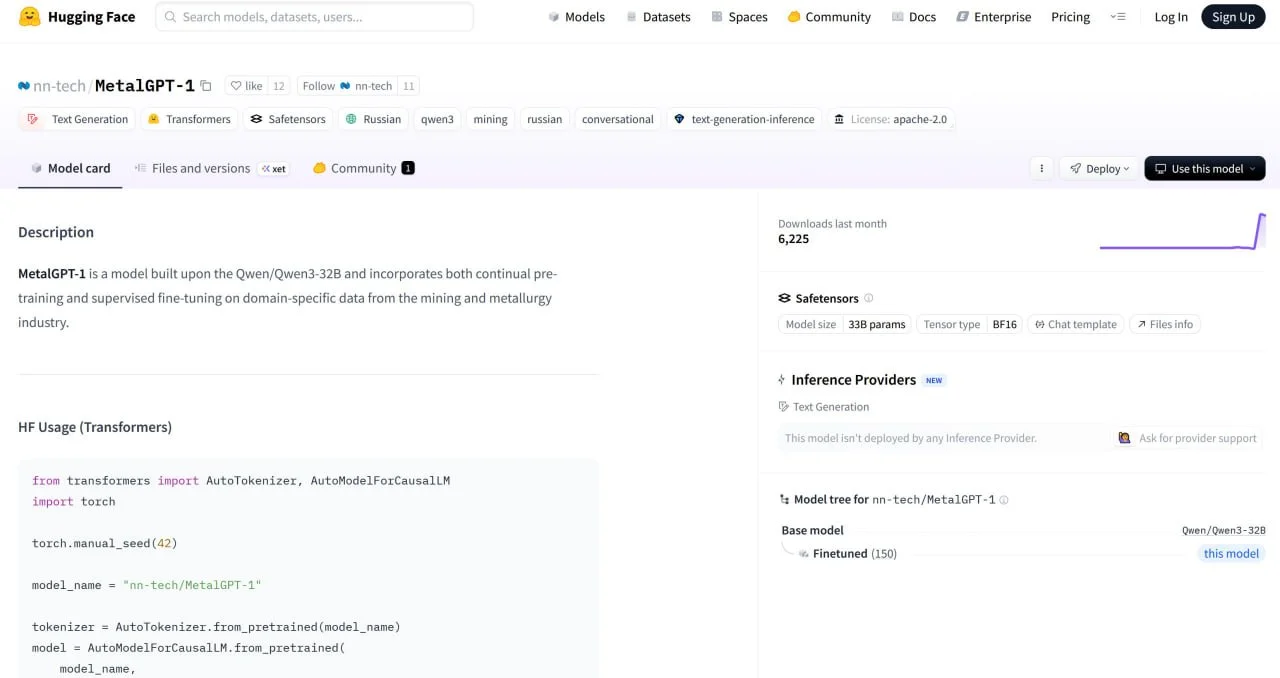Open the Use this model dropdown

point(1204,169)
